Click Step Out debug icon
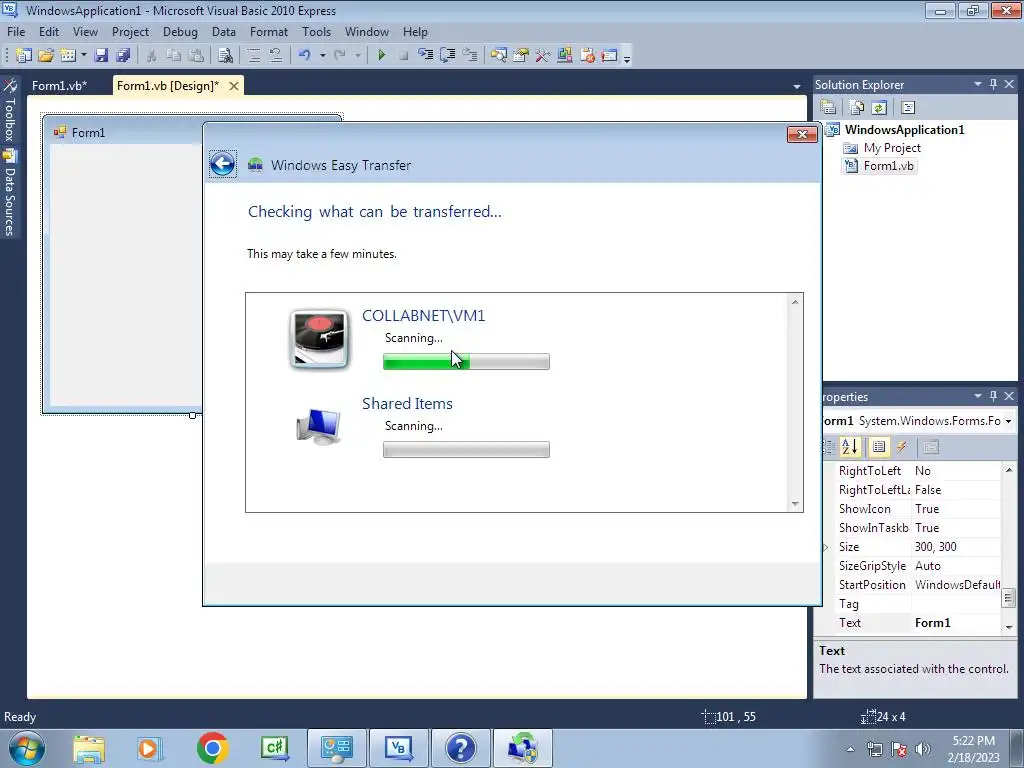This screenshot has width=1024, height=768. tap(470, 56)
